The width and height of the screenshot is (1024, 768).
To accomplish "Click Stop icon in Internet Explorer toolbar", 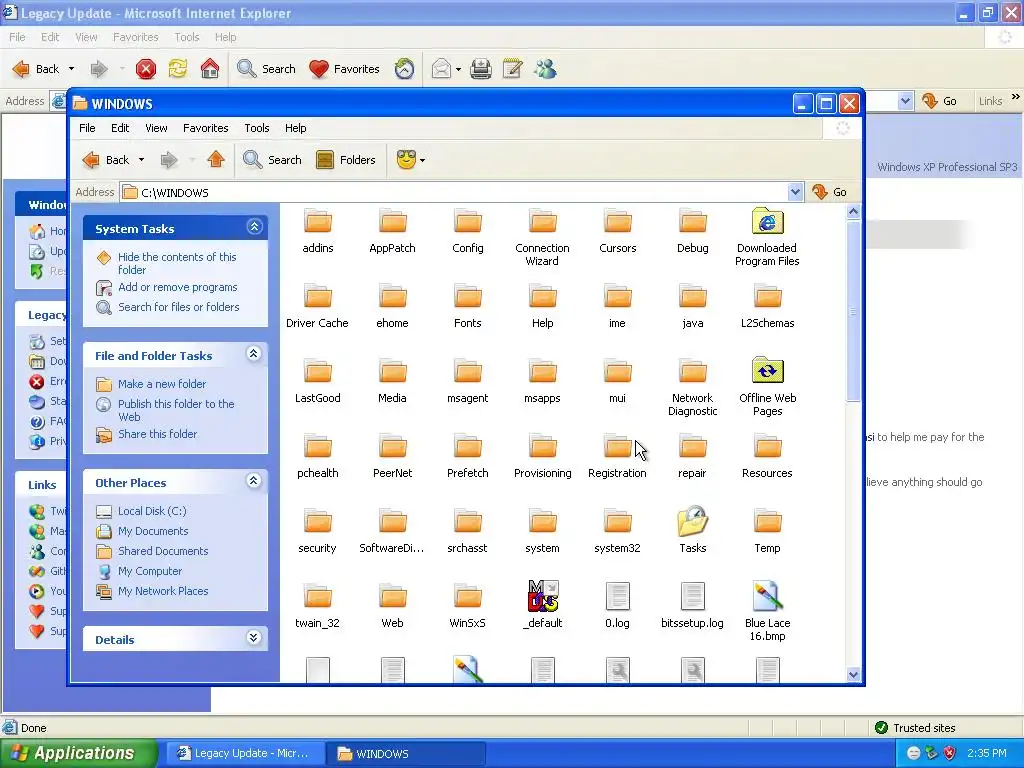I will 146,69.
